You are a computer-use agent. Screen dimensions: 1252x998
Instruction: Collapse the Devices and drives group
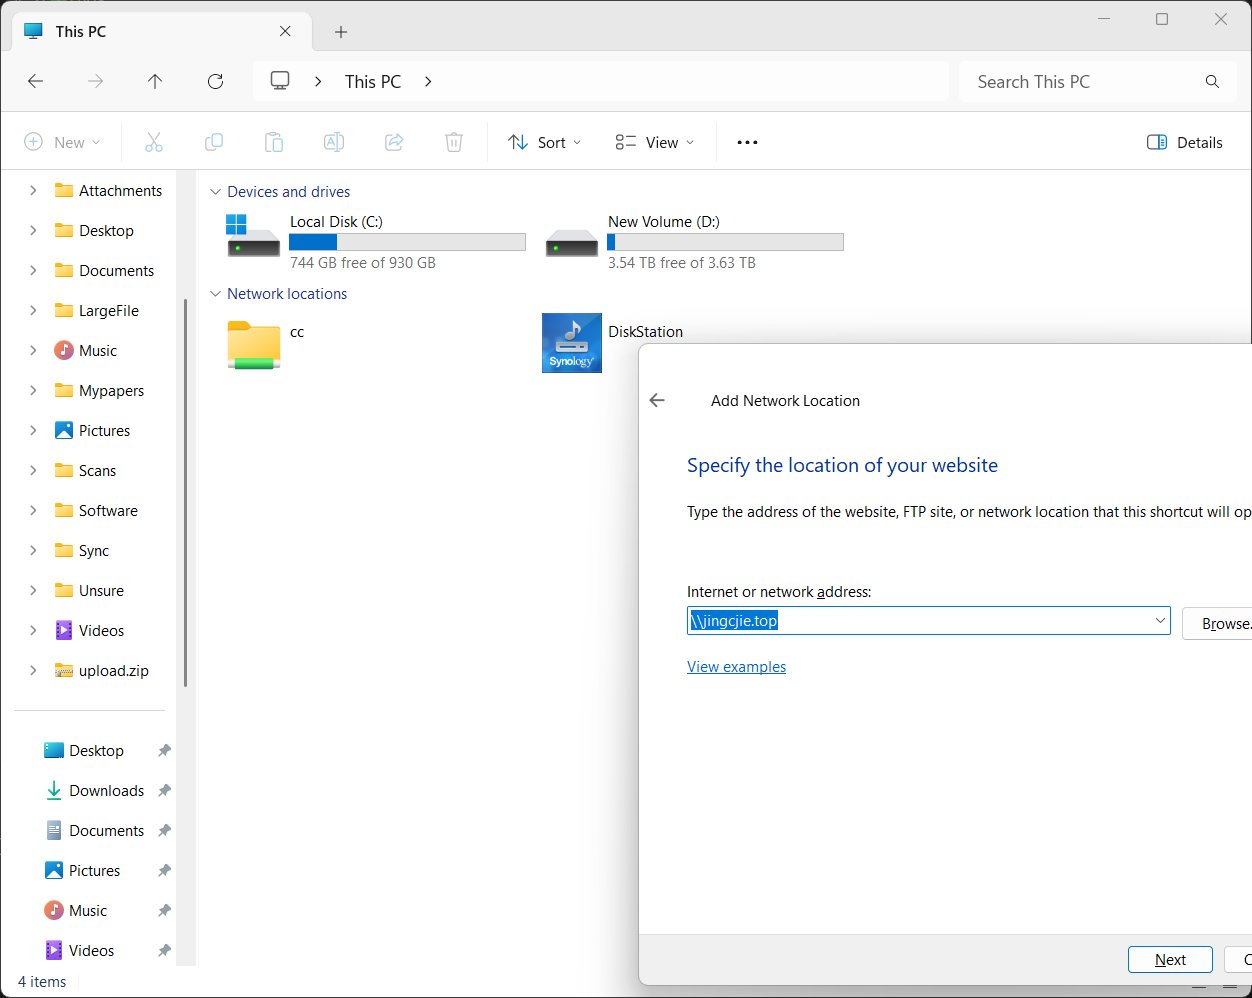click(215, 192)
